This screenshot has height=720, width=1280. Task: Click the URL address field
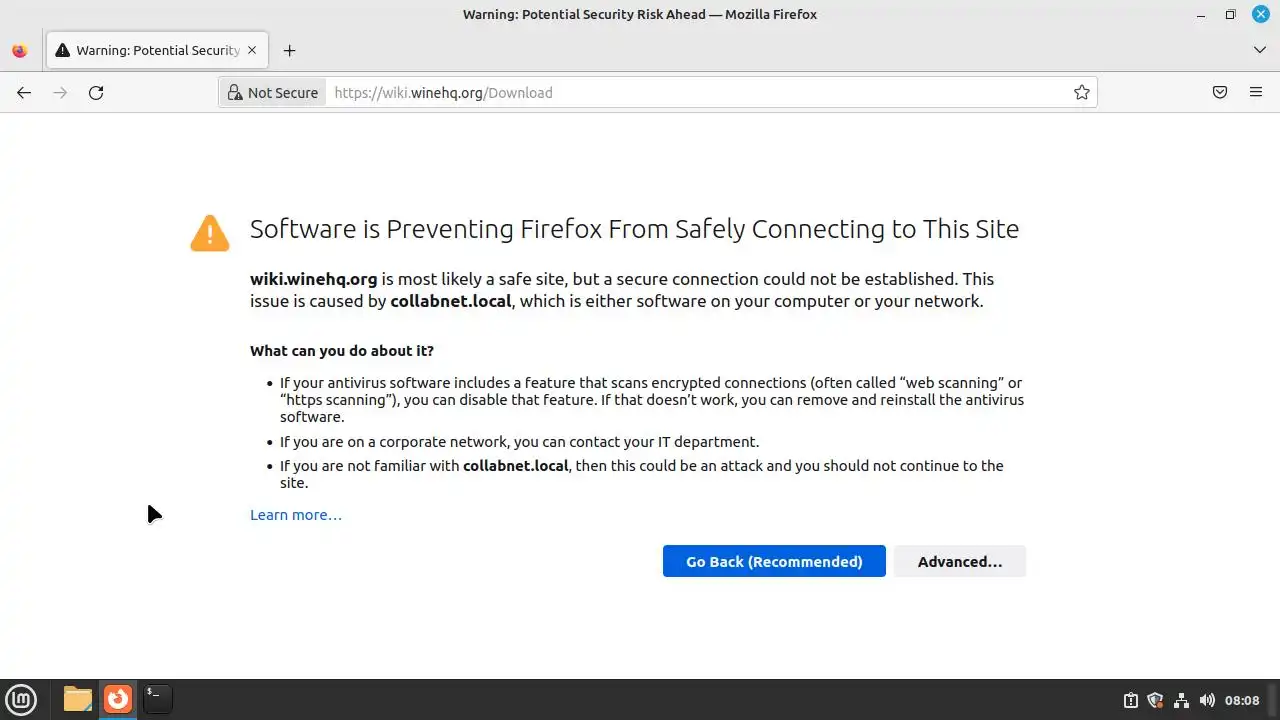700,93
